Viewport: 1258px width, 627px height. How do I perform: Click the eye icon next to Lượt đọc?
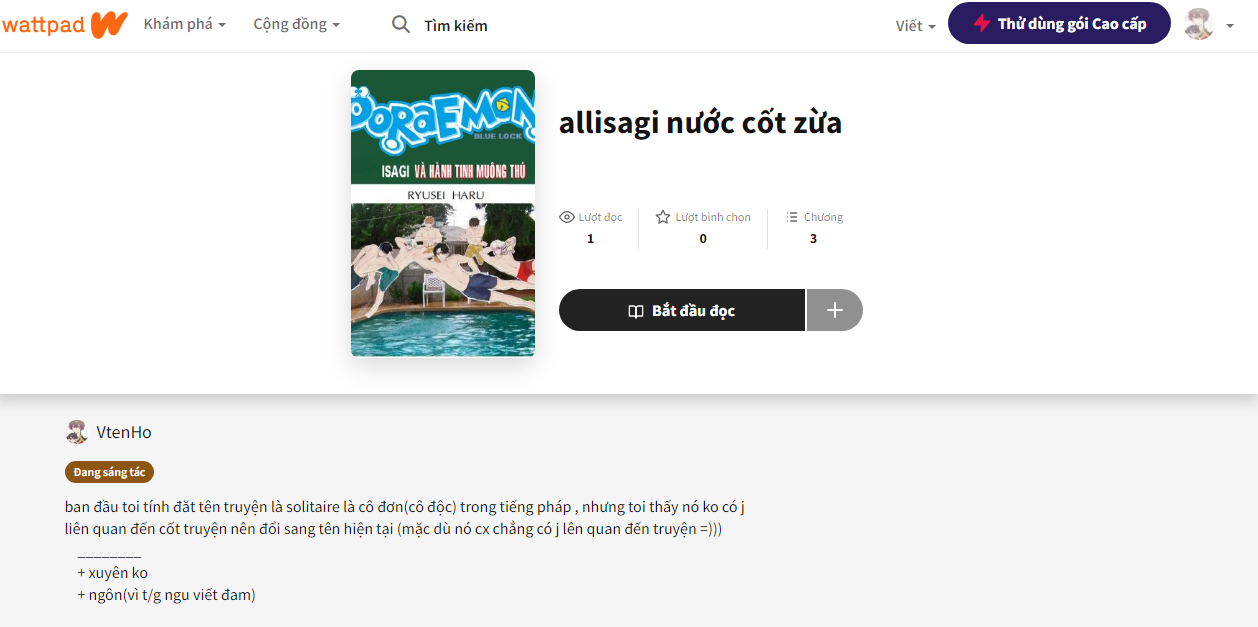[567, 217]
